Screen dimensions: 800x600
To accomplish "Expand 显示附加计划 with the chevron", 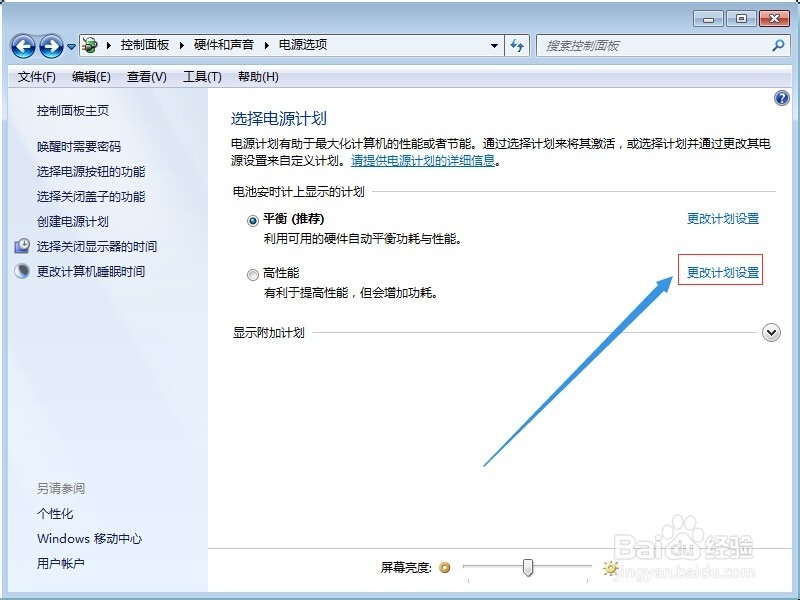I will click(x=771, y=330).
